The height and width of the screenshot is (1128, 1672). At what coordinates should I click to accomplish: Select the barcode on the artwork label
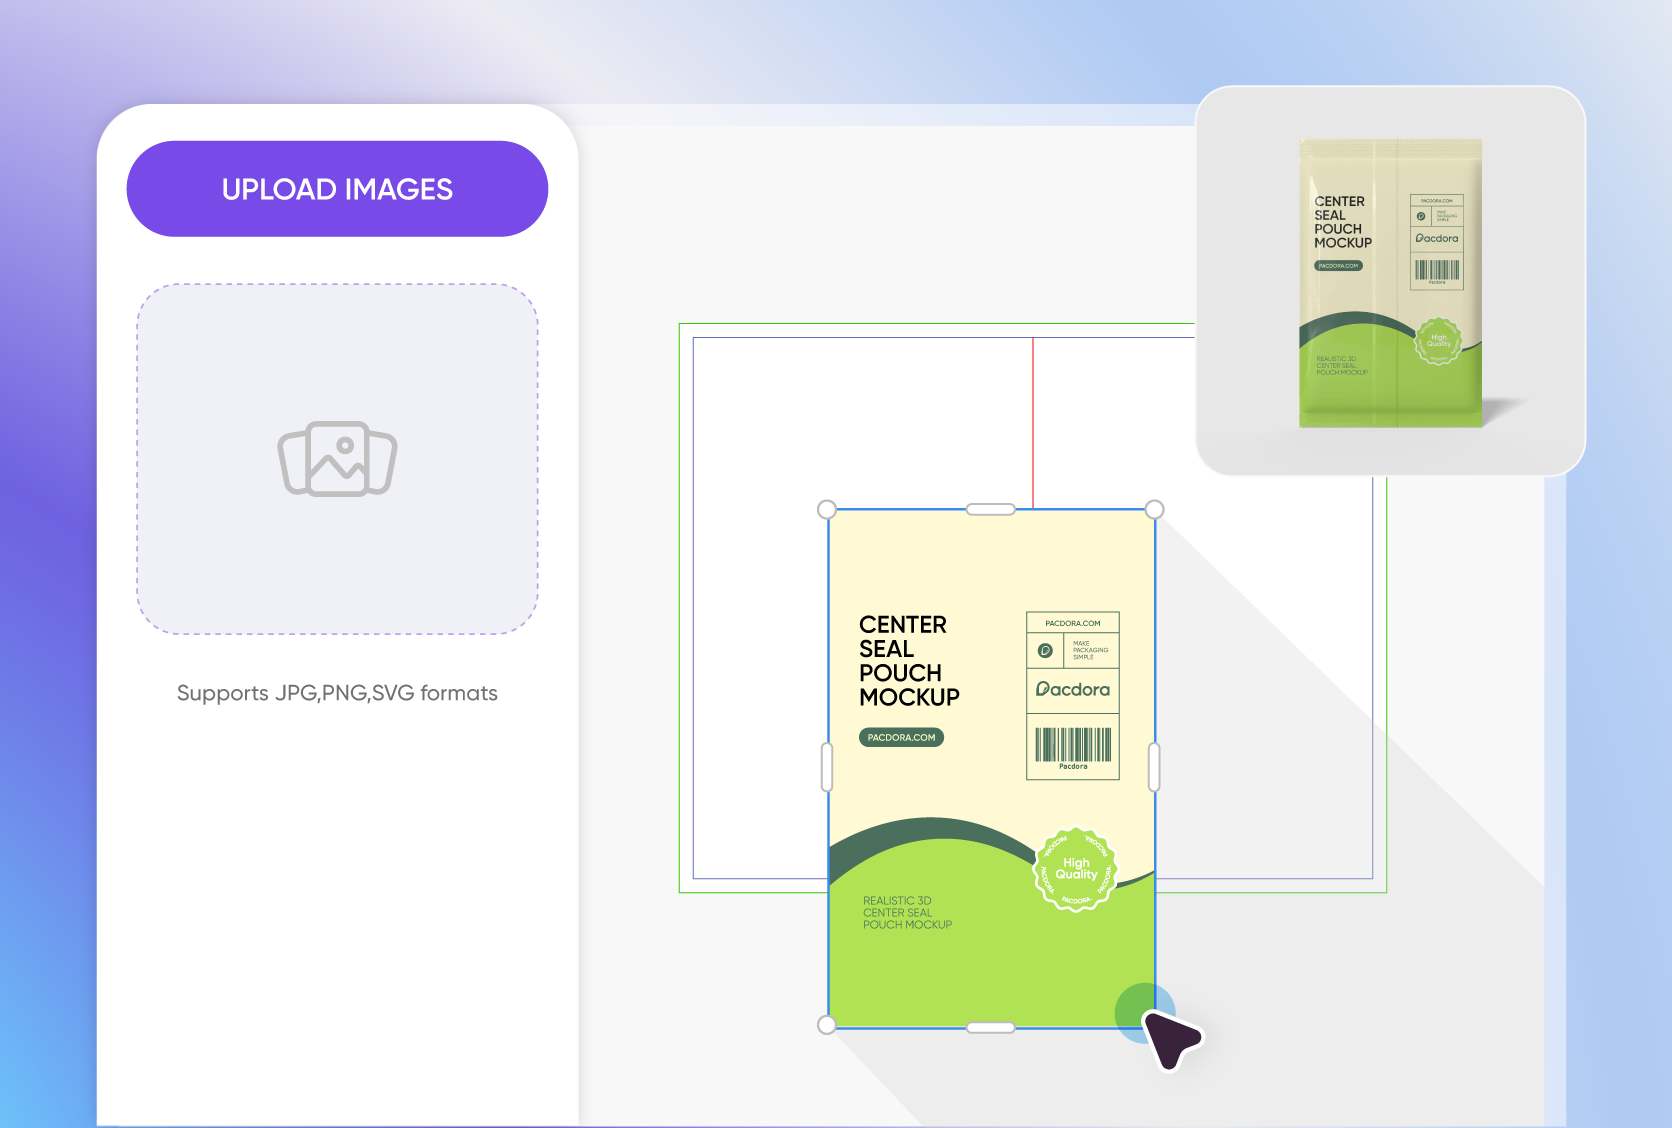[x=1073, y=746]
